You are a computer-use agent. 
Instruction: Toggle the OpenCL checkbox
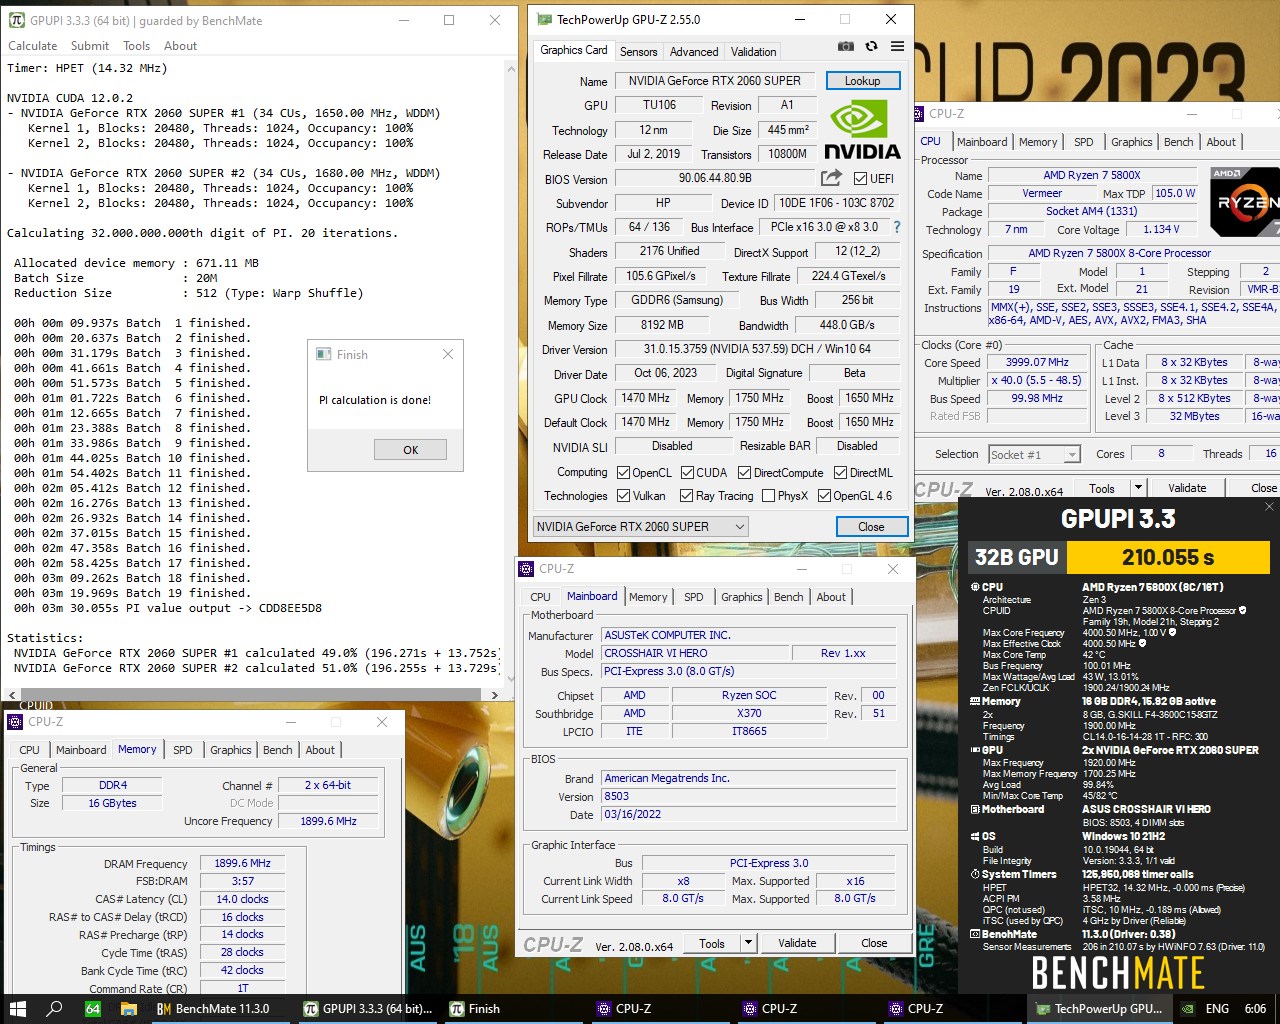point(623,473)
